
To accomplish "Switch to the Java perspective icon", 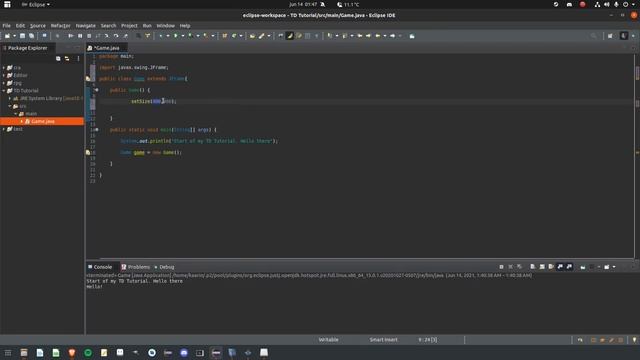I will [x=624, y=36].
